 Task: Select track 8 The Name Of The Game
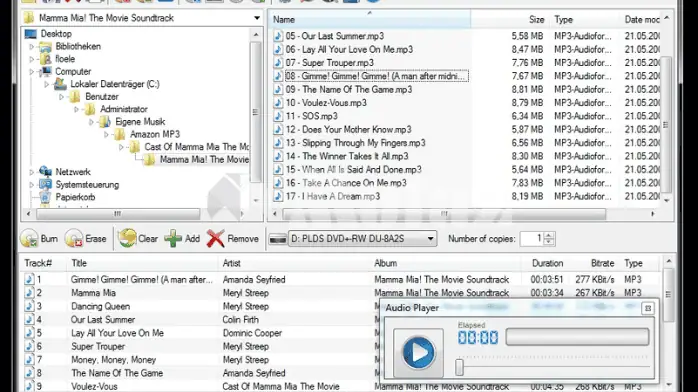[x=117, y=373]
